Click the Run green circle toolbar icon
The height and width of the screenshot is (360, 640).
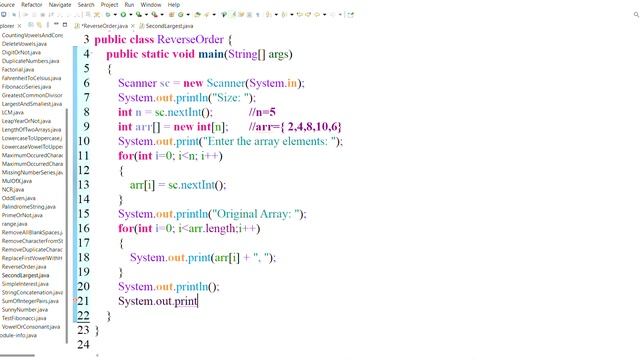[123, 15]
